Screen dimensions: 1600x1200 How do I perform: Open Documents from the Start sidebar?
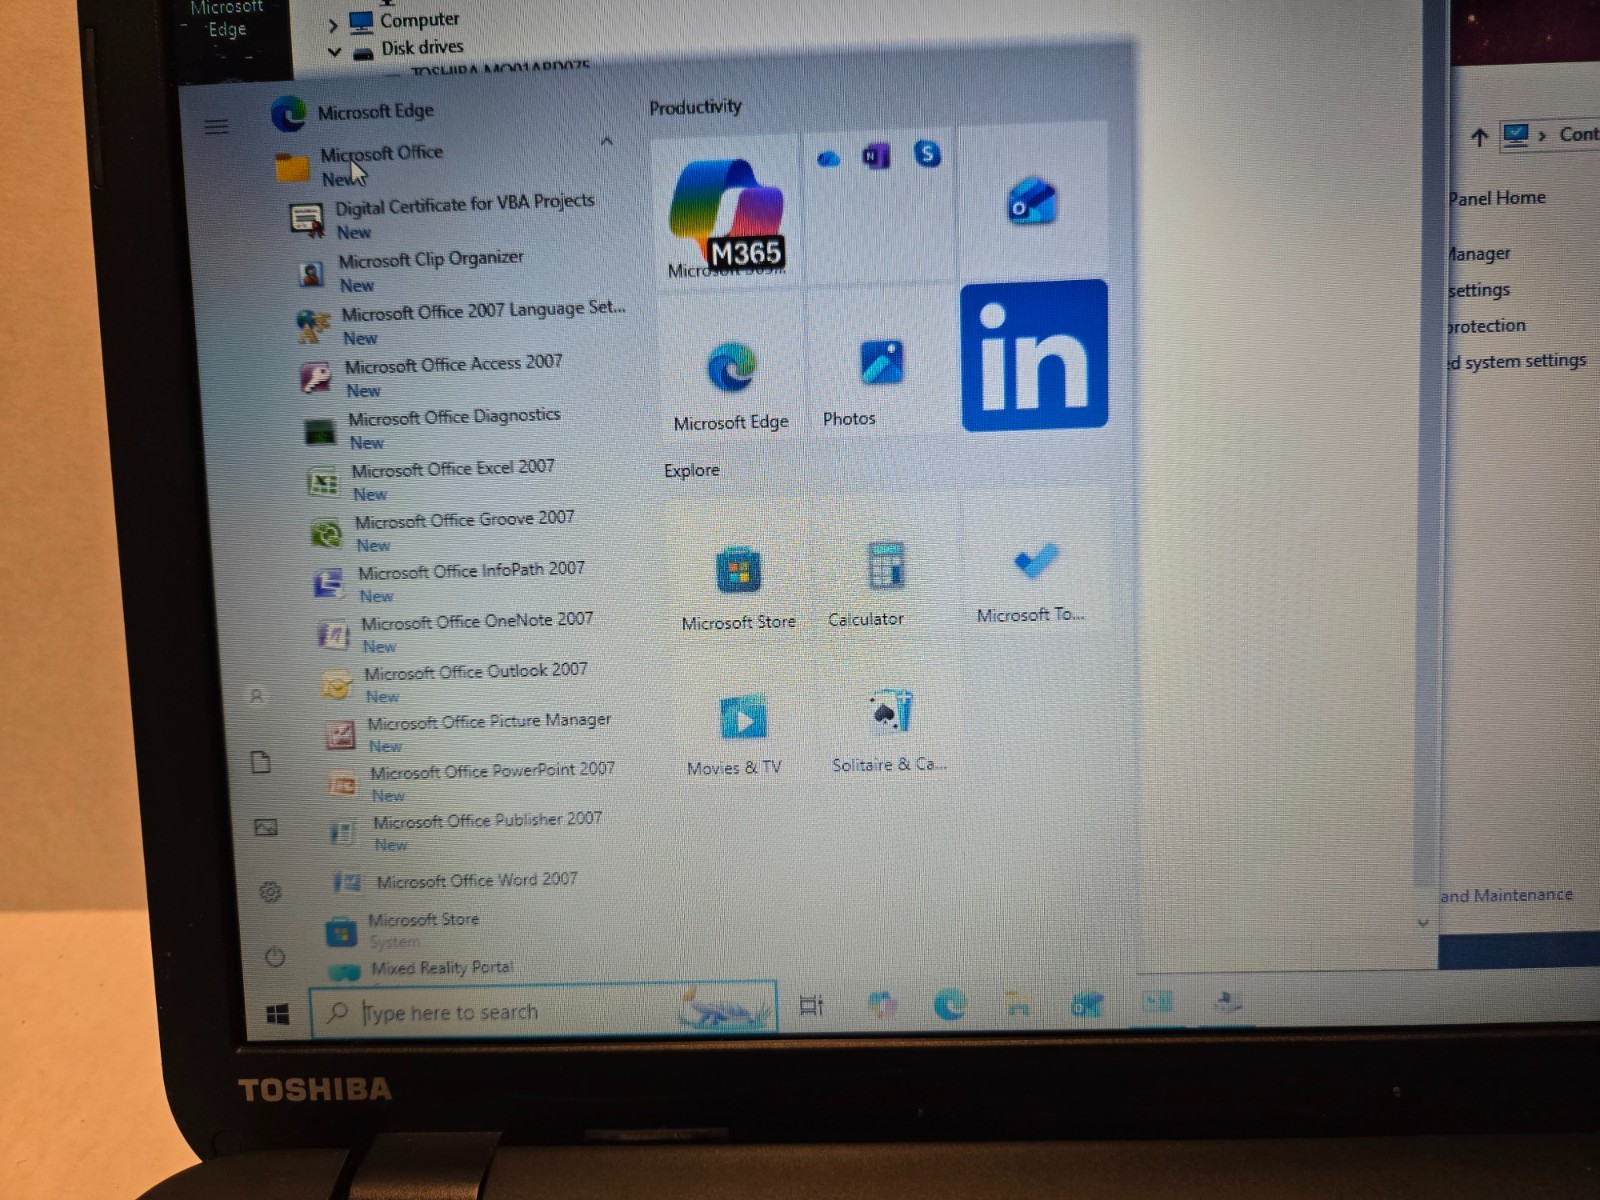point(261,762)
